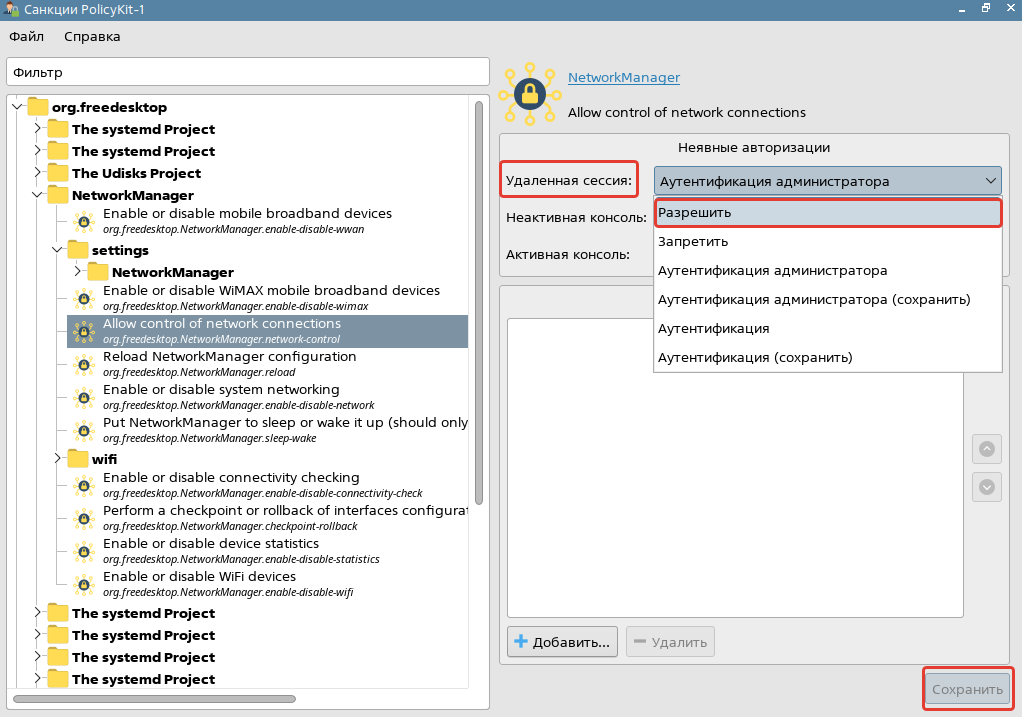Click the lock icon beside Reload NetworkManager configuration
This screenshot has width=1022, height=717.
pyautogui.click(x=84, y=364)
